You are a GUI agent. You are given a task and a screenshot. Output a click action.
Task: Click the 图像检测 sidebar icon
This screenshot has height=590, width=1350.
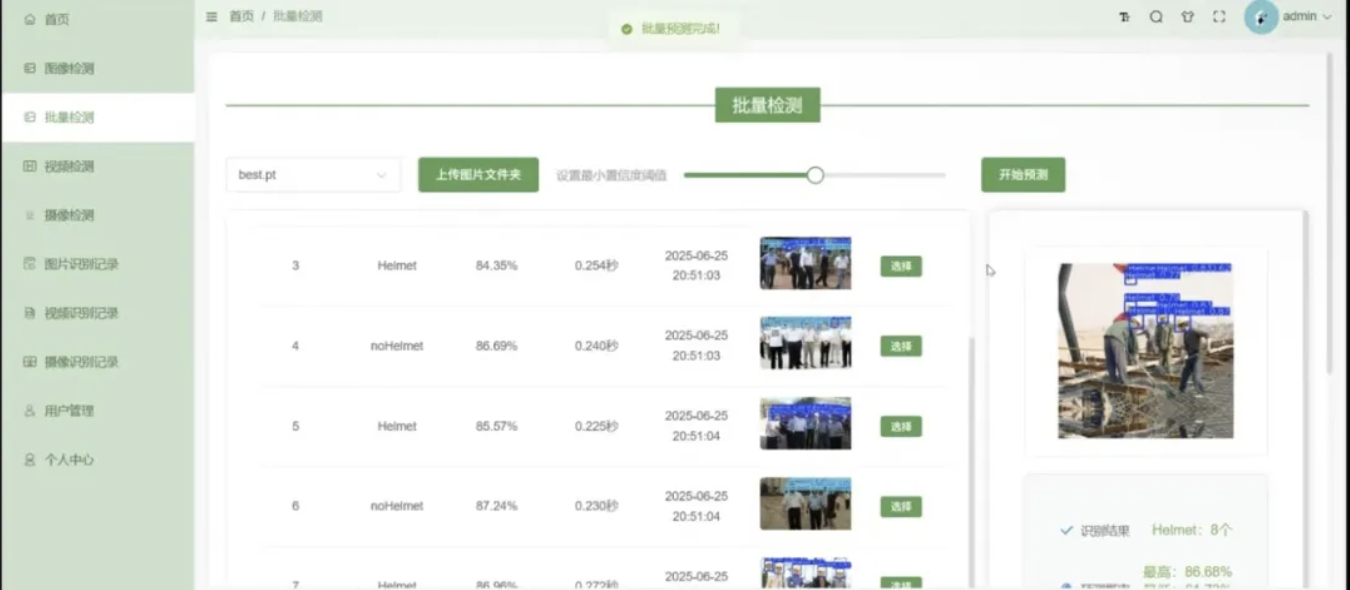click(29, 68)
